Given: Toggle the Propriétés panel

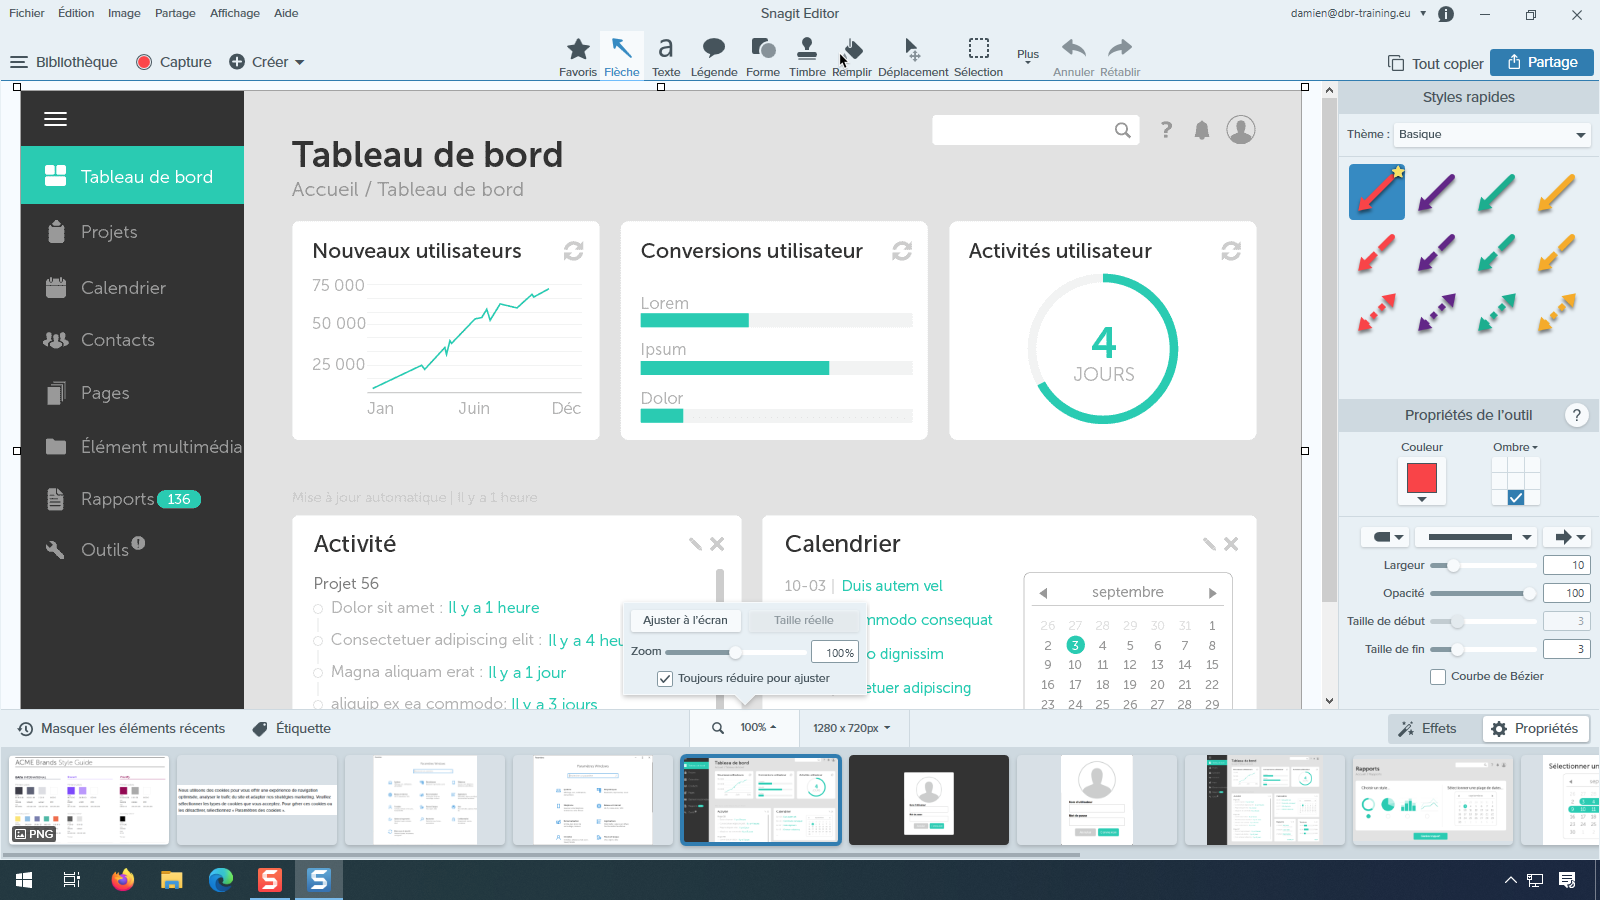Looking at the screenshot, I should point(1535,729).
